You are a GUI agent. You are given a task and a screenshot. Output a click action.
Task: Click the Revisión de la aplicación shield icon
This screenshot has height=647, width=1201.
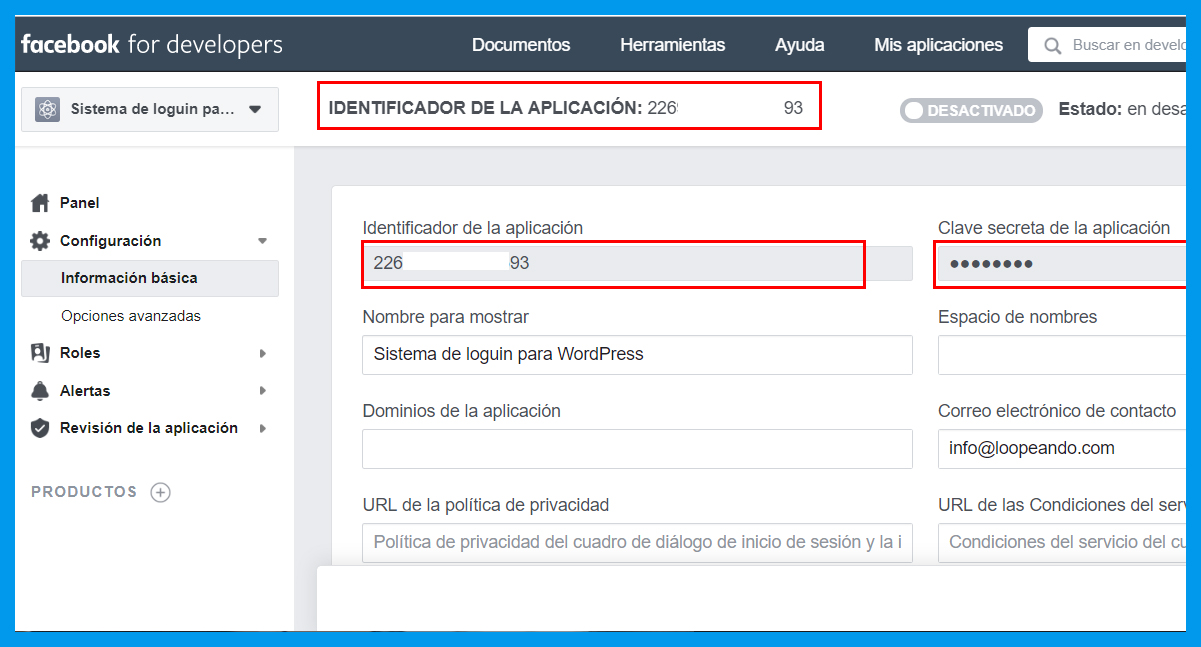coord(40,428)
